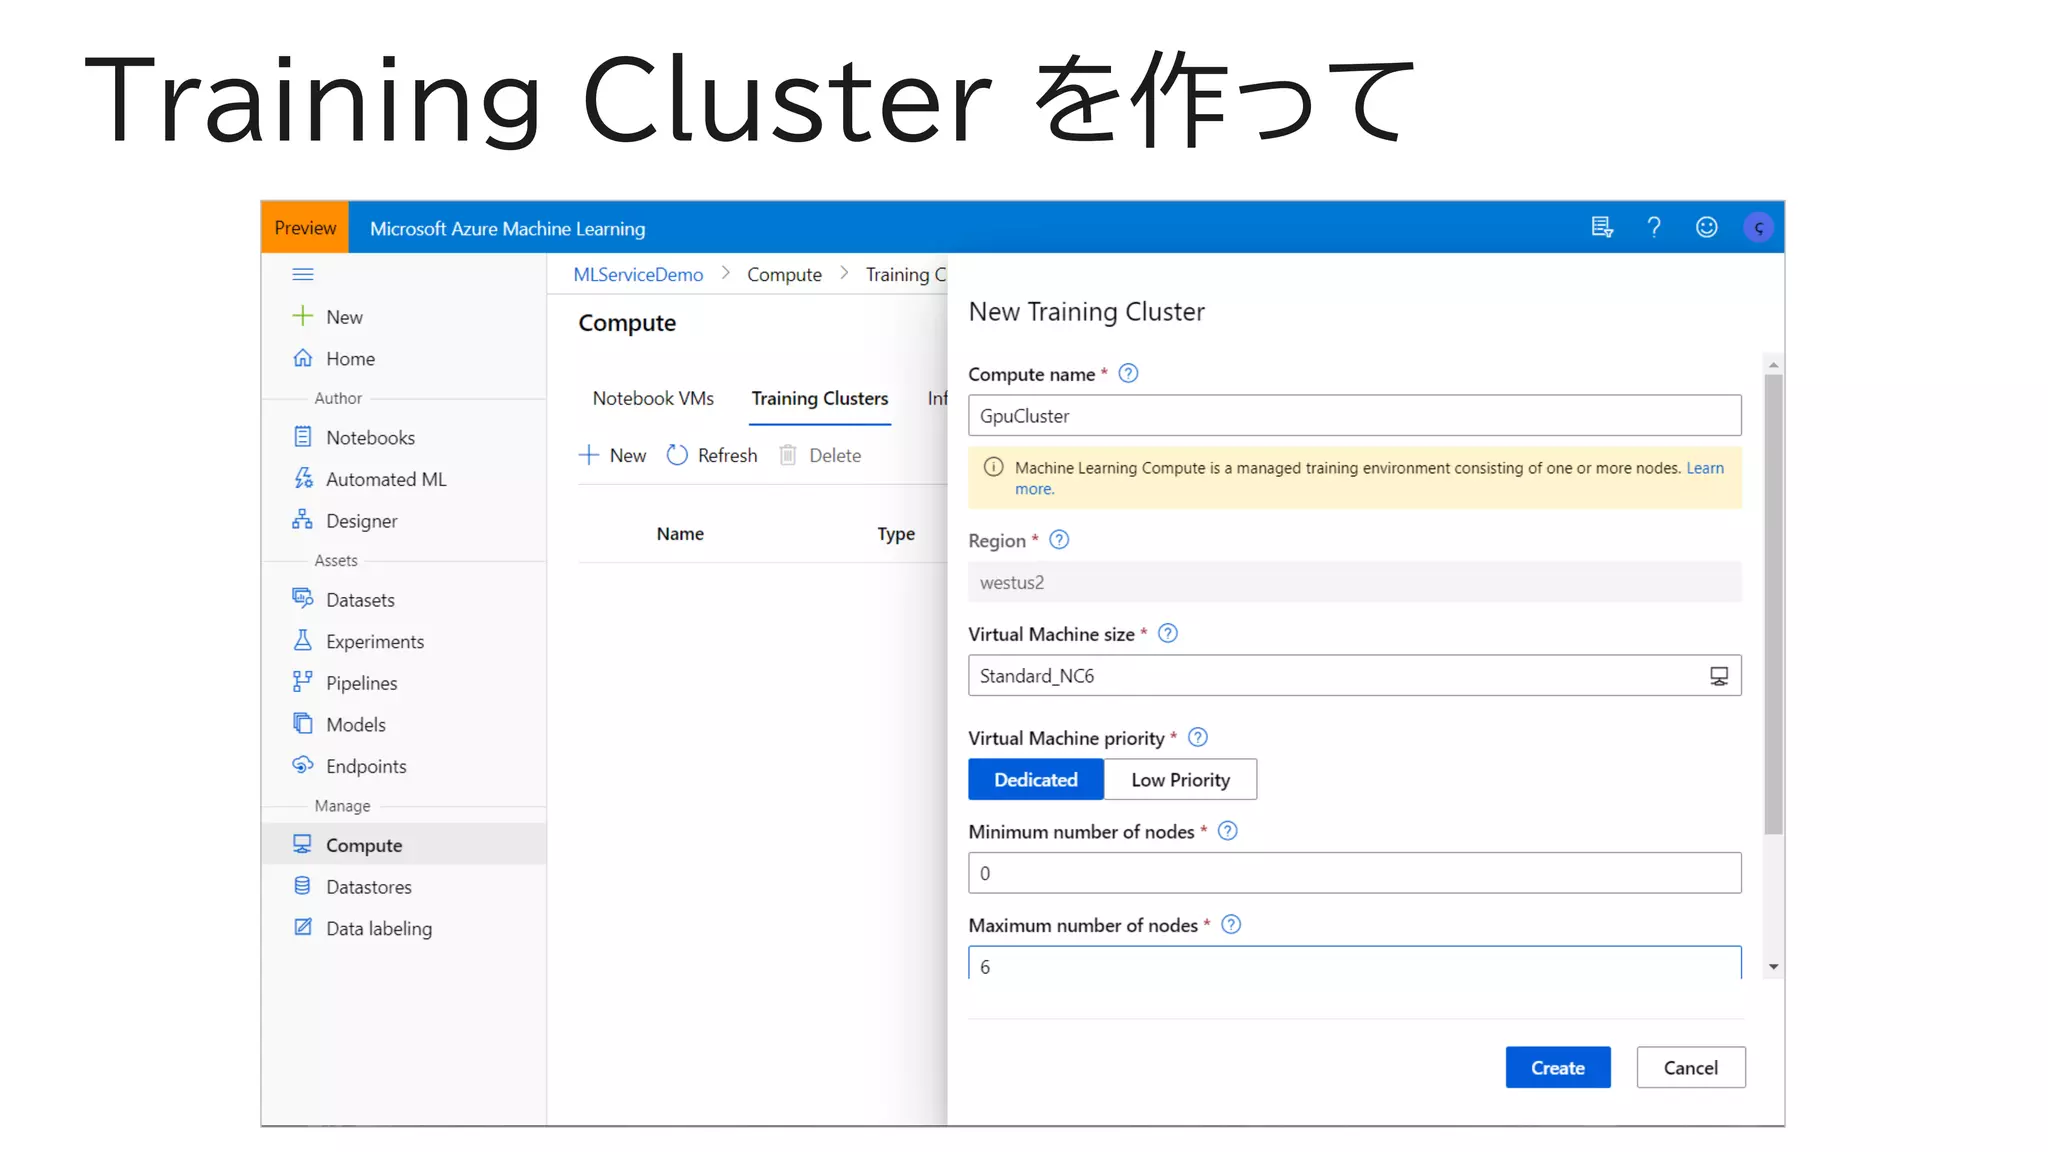The height and width of the screenshot is (1152, 2048).
Task: Click Microsoft Azure Machine Learning title
Action: pos(507,229)
